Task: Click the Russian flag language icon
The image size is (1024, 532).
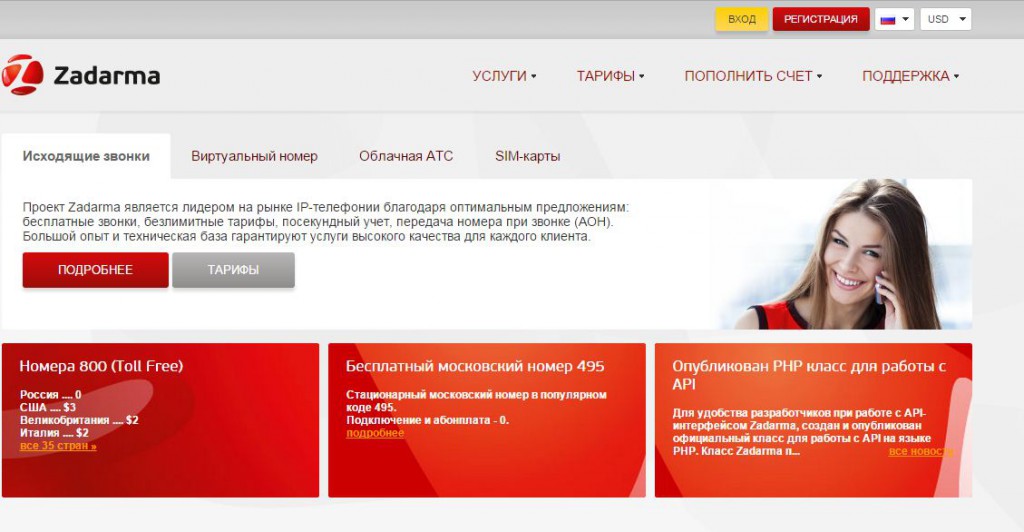Action: 886,19
